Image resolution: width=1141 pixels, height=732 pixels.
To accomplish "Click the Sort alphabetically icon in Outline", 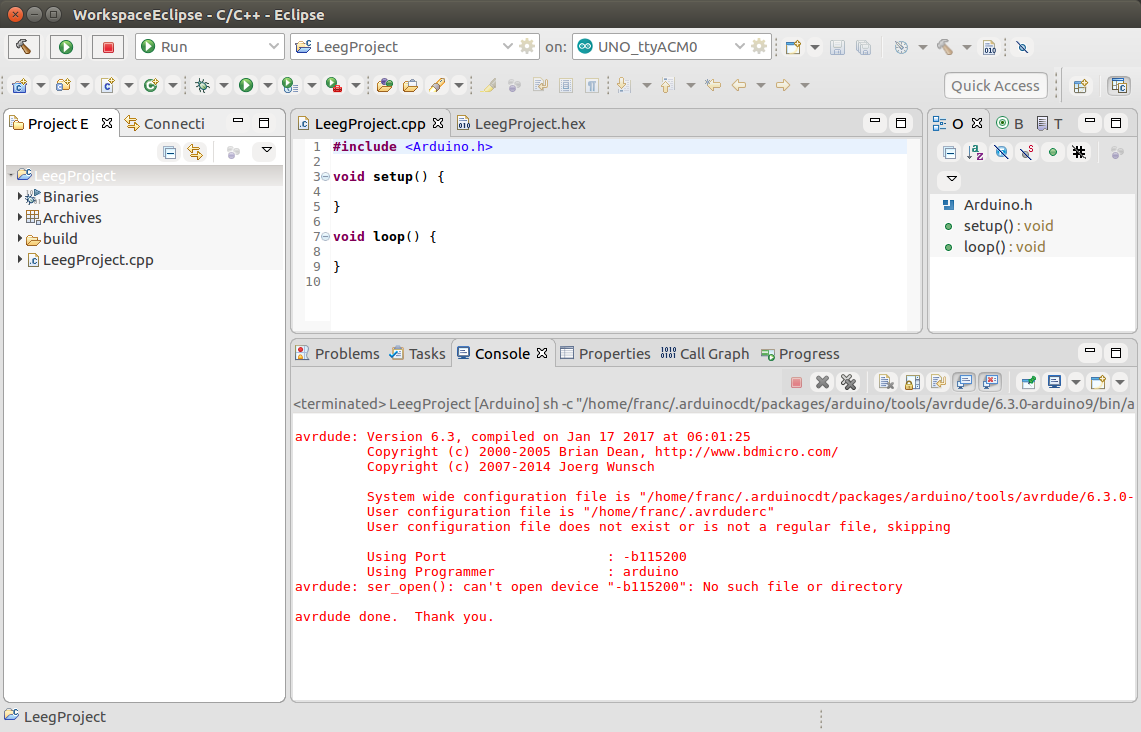I will pyautogui.click(x=975, y=152).
